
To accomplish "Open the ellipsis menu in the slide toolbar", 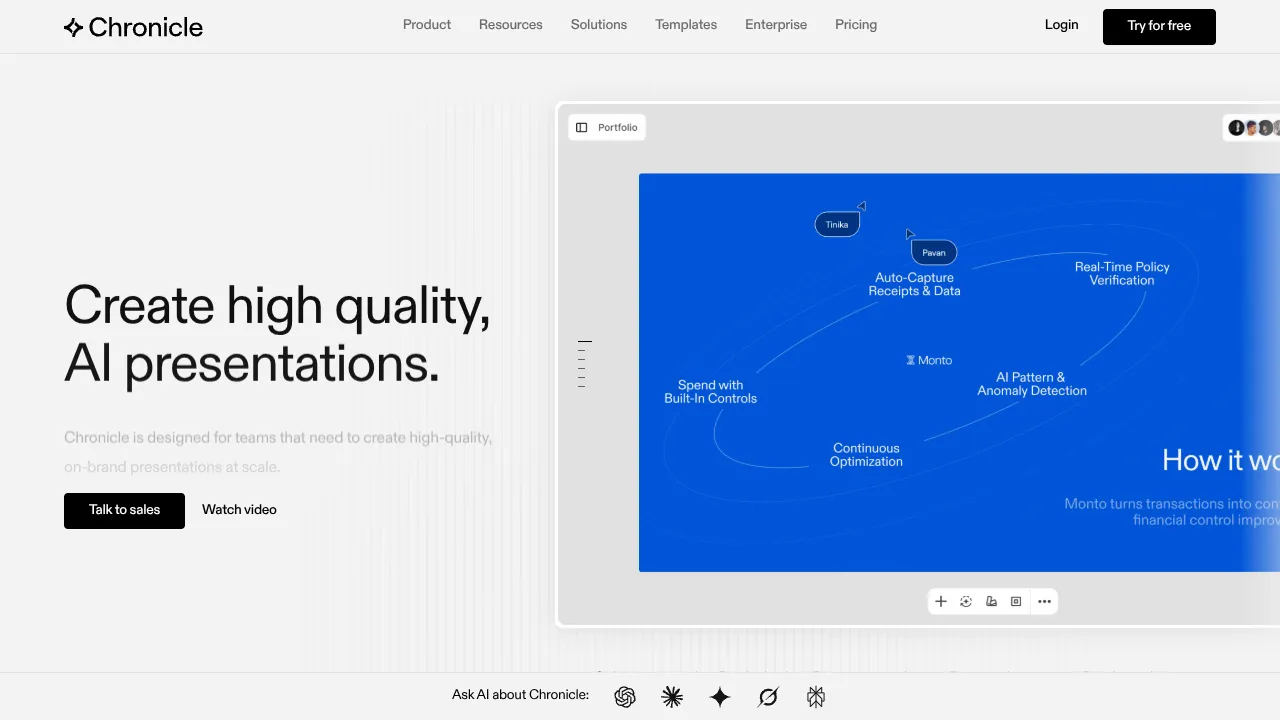I will [x=1044, y=601].
